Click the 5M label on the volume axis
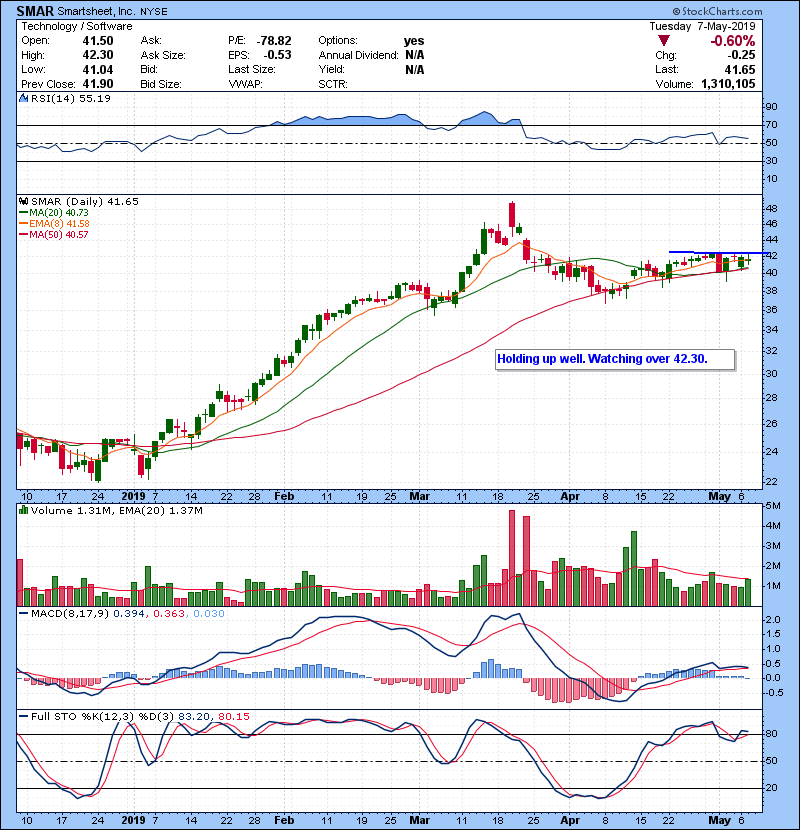 774,506
